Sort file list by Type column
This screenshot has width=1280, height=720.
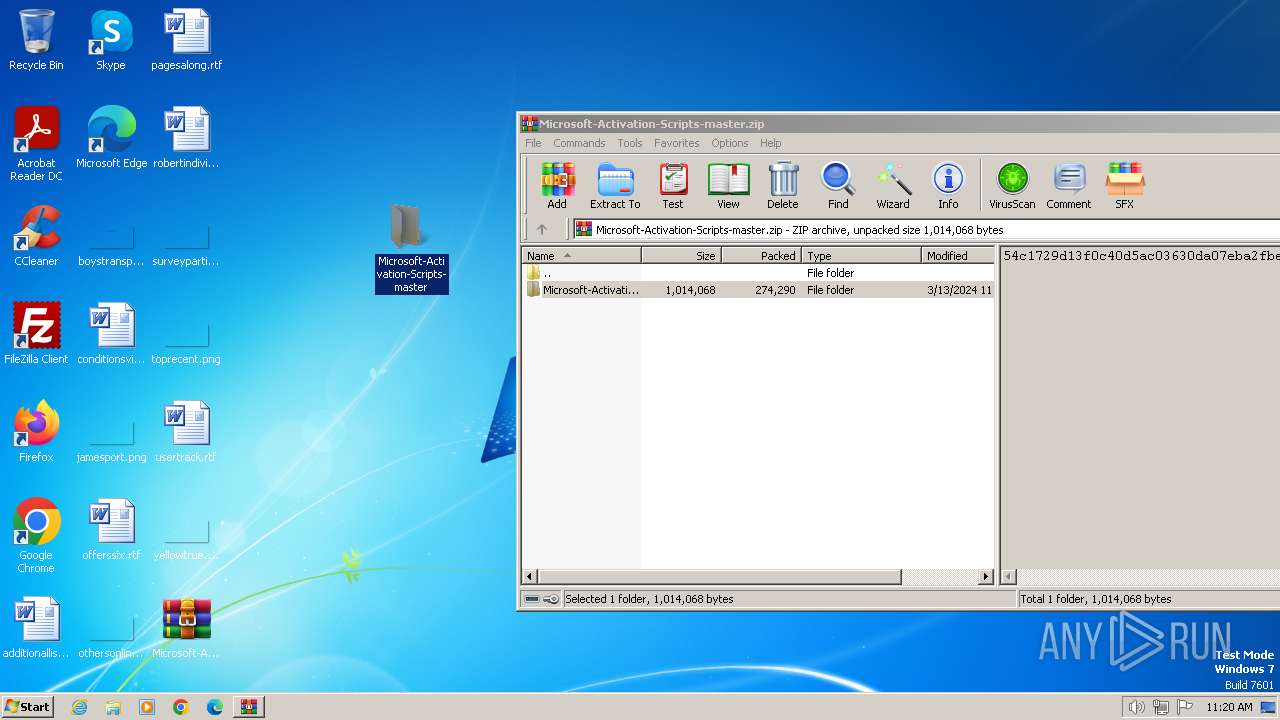pos(861,256)
